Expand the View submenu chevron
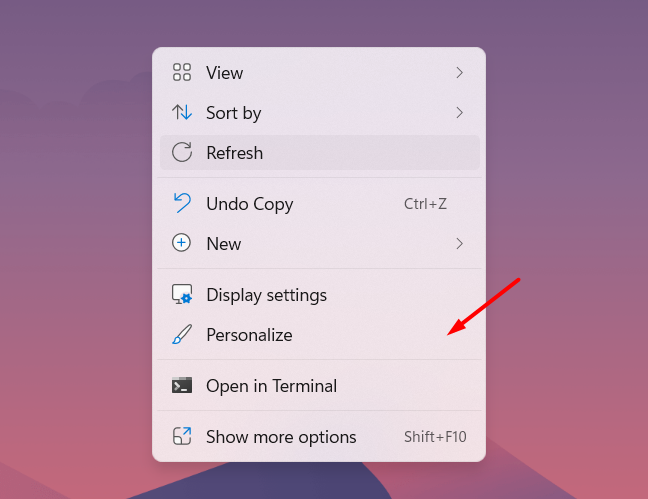Viewport: 648px width, 499px height. (x=459, y=73)
